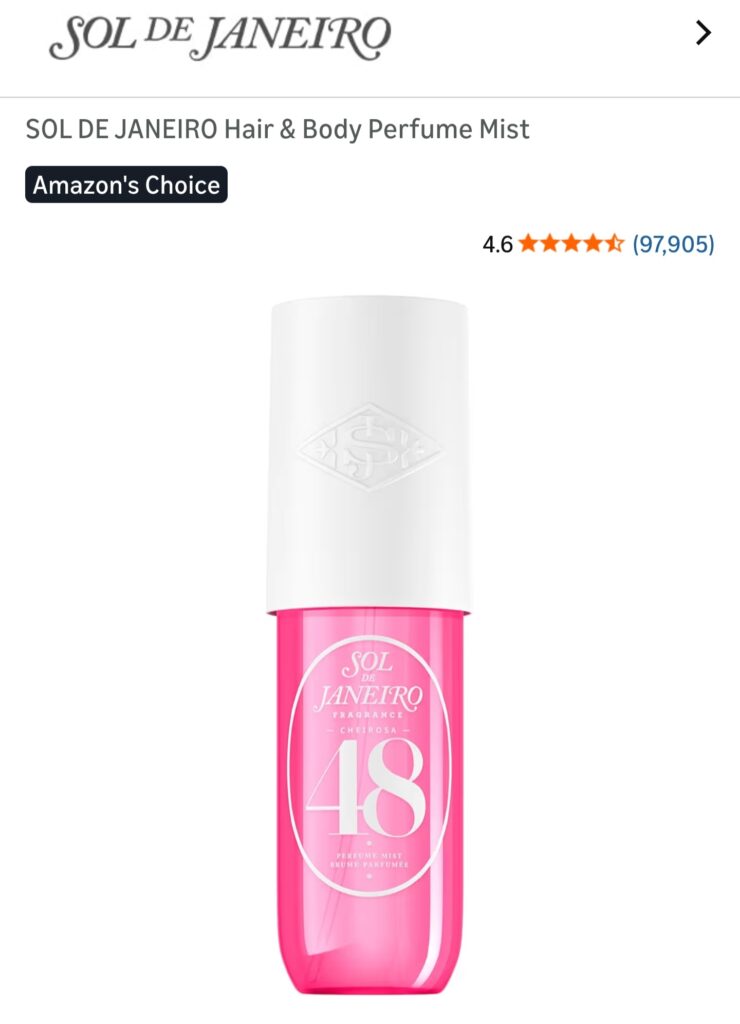Click the second orange rating star
This screenshot has width=740, height=1024.
point(549,244)
